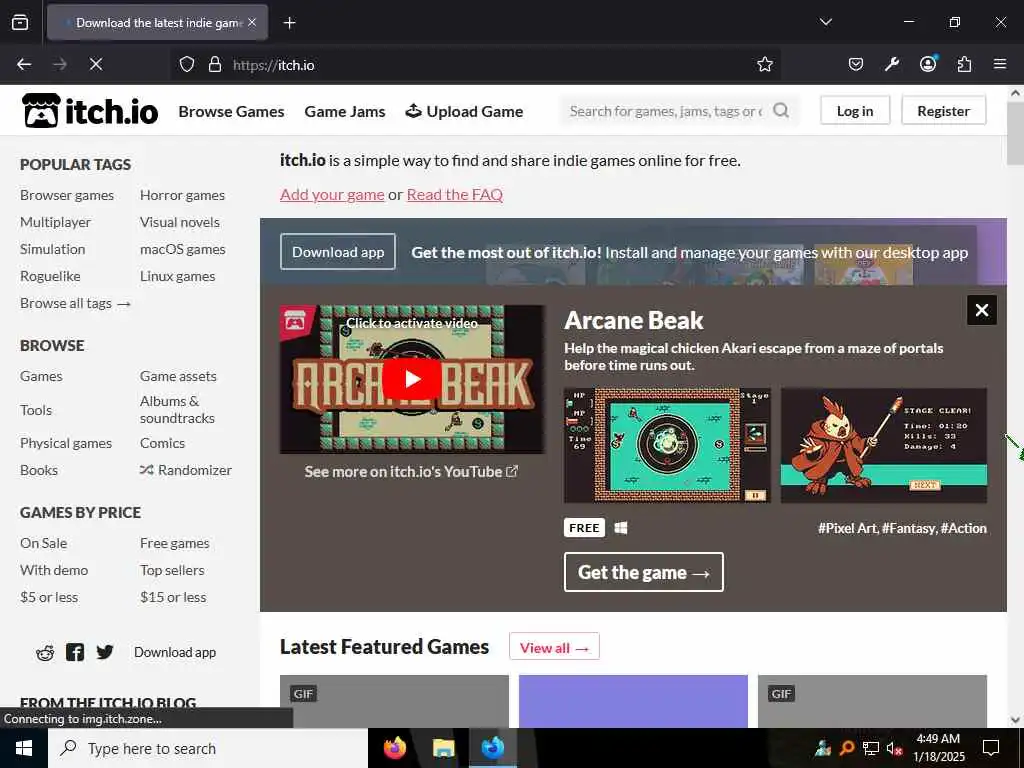Select the Roguelike tag
Viewport: 1024px width, 768px height.
50,276
